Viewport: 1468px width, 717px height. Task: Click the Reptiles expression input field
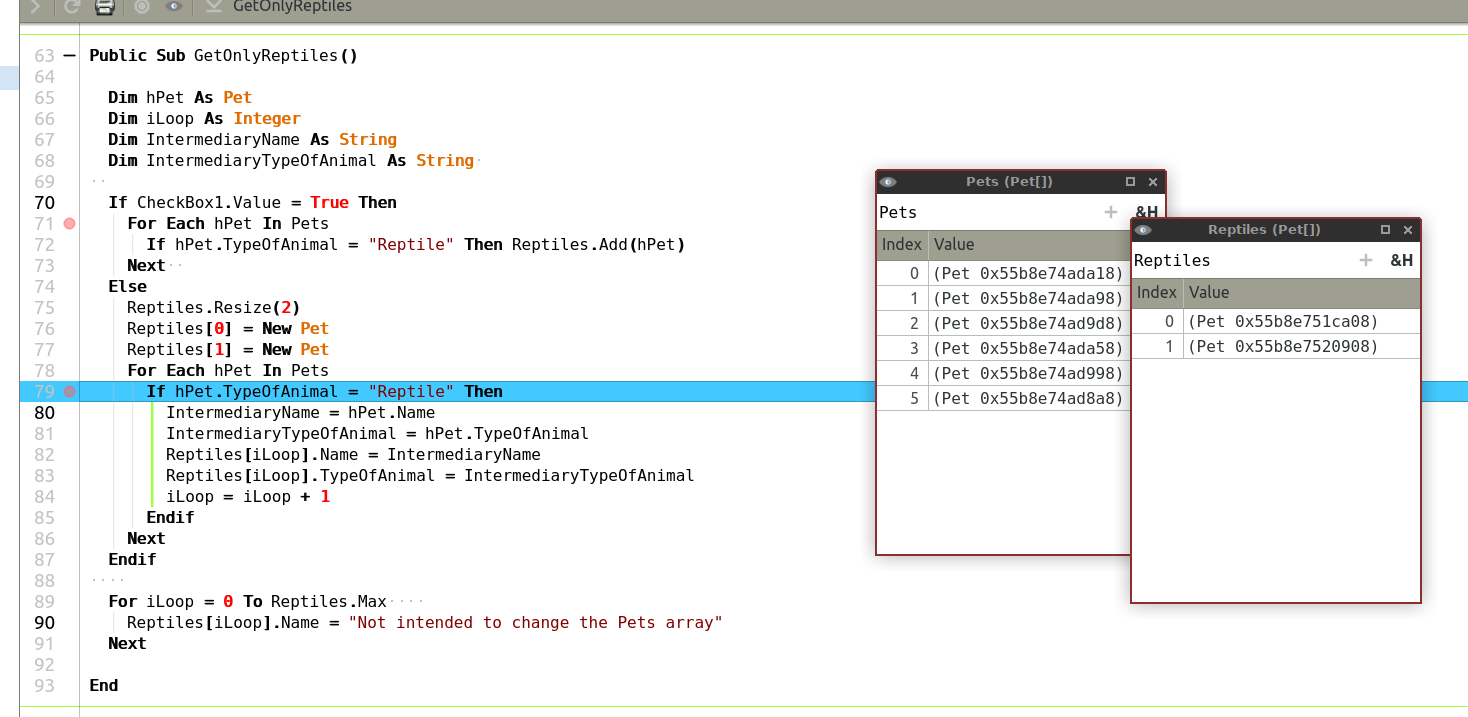(1240, 260)
